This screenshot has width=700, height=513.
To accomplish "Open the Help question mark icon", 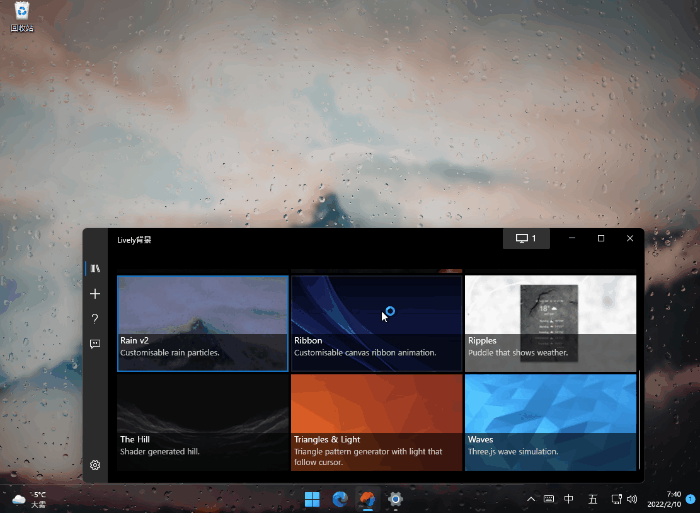I will tap(95, 319).
